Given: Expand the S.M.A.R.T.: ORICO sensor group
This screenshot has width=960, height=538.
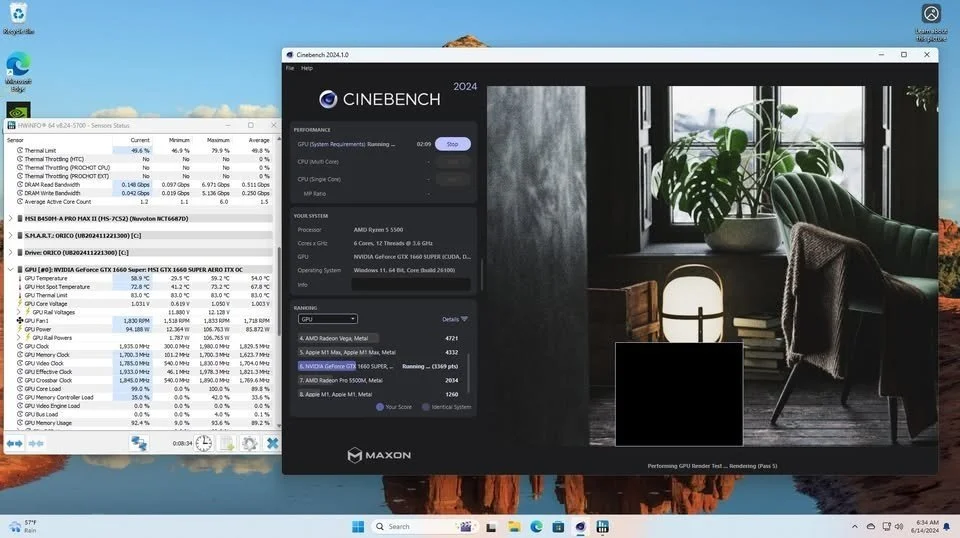Looking at the screenshot, I should pos(10,236).
